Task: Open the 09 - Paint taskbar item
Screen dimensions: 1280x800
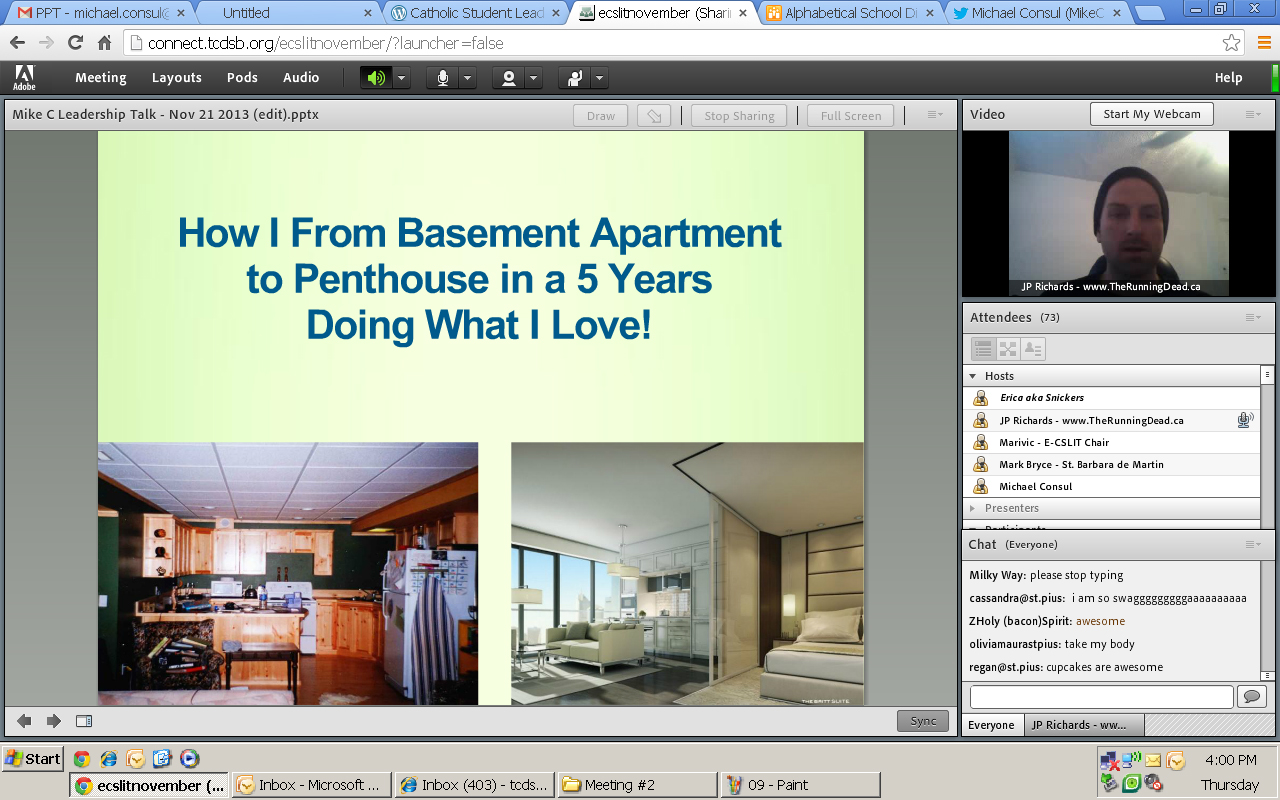Action: point(800,785)
